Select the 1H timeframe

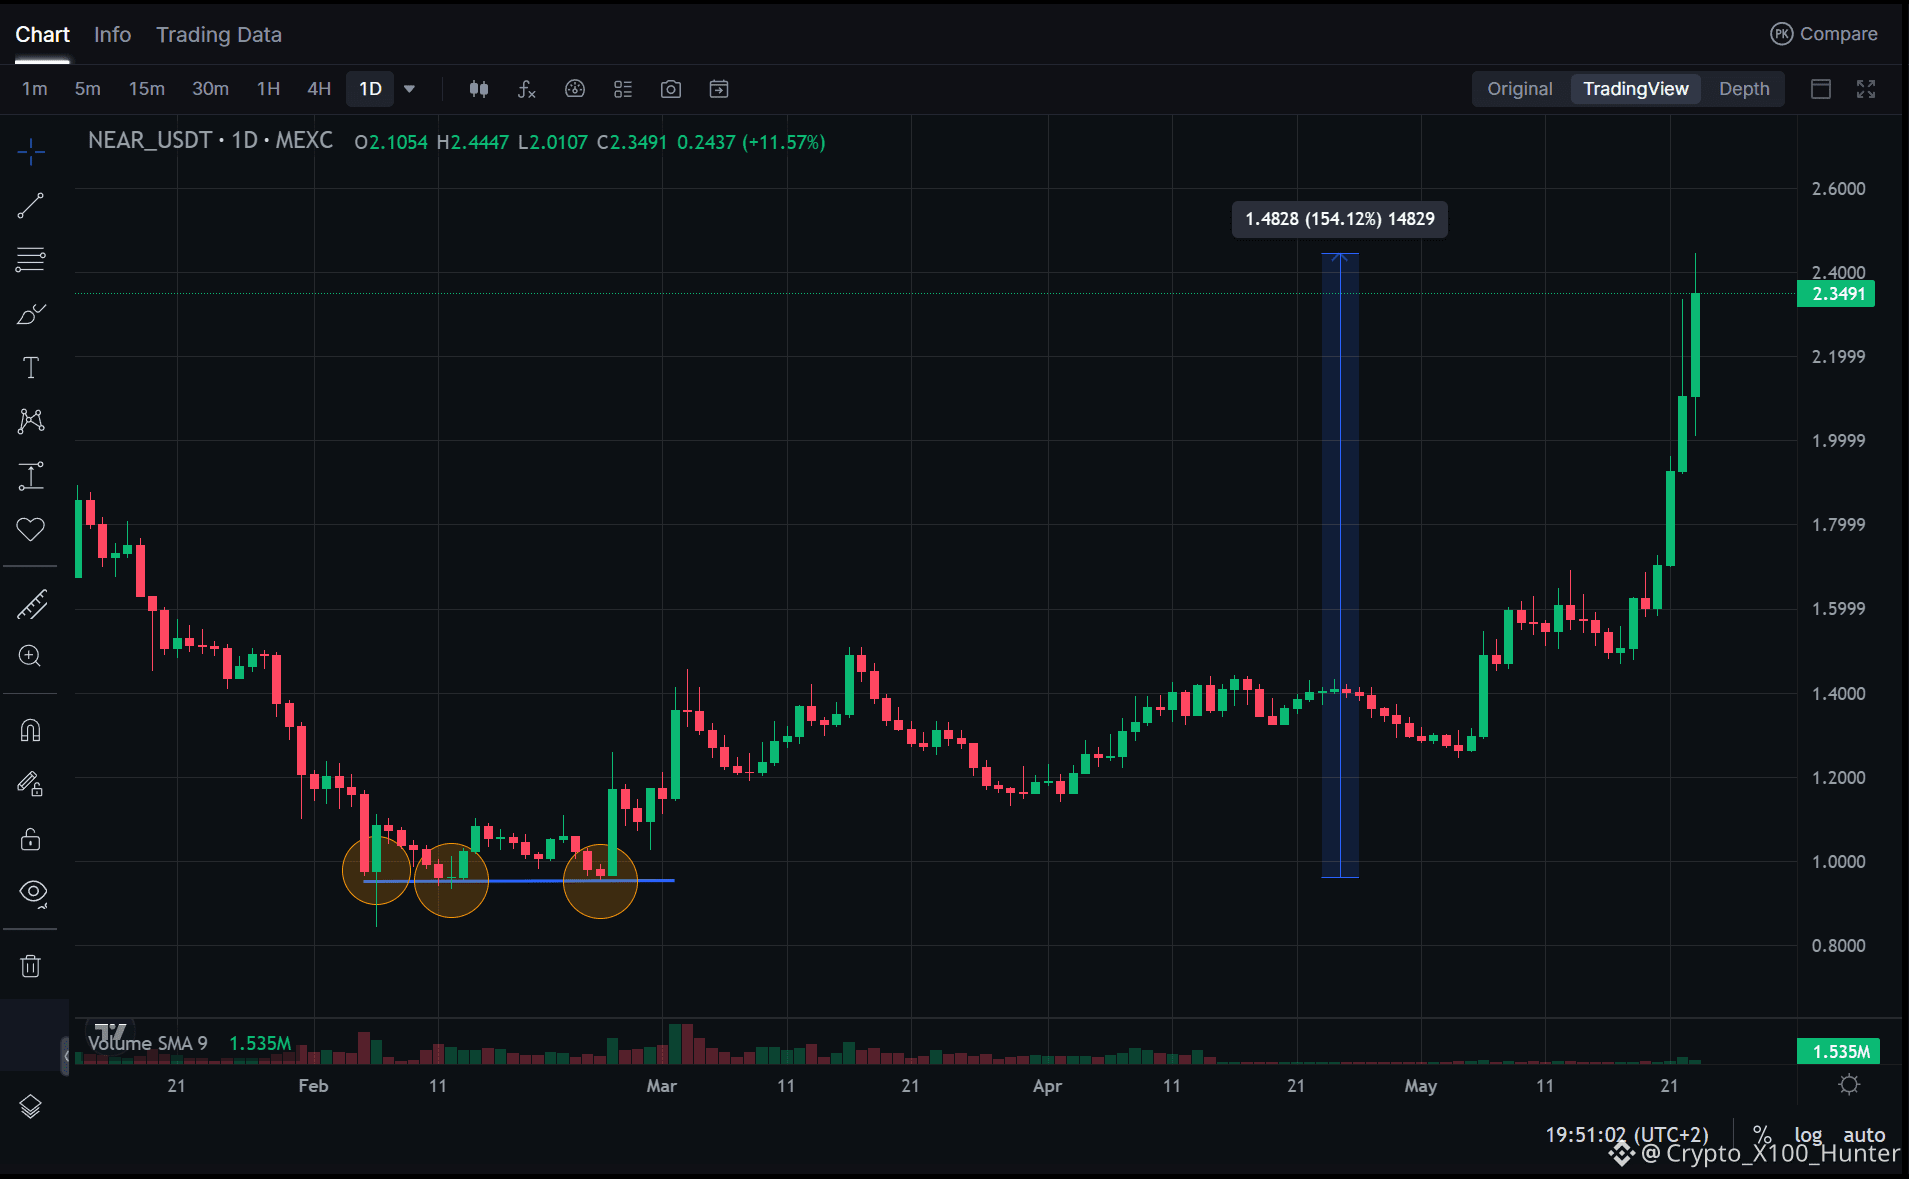tap(268, 89)
